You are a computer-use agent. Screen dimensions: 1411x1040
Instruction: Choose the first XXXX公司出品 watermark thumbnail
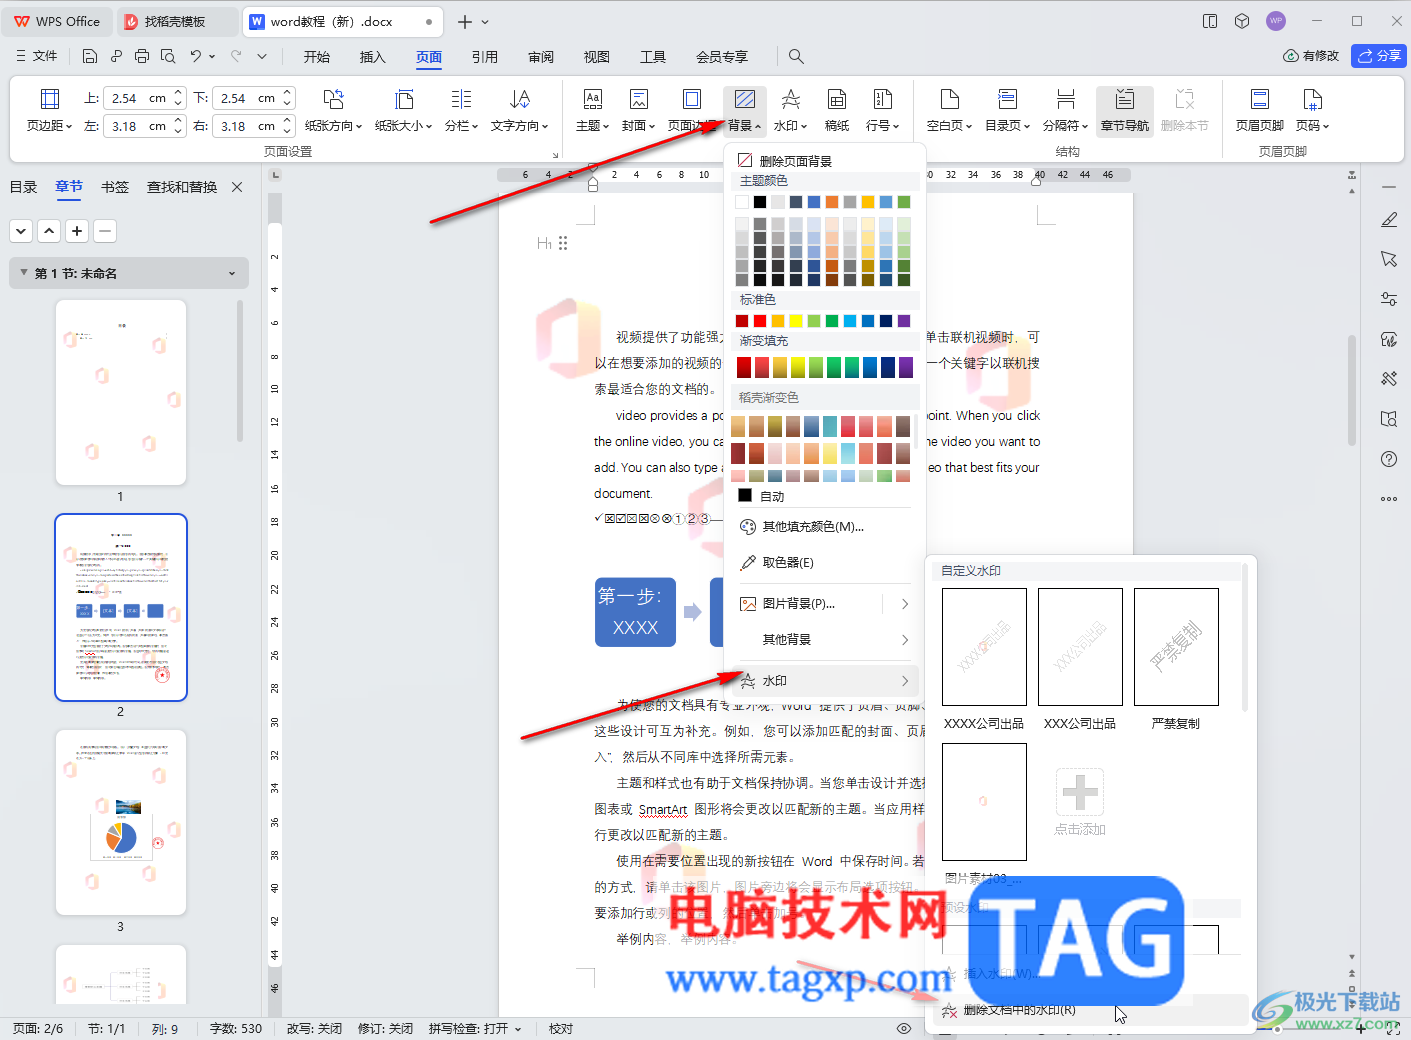[x=984, y=647]
